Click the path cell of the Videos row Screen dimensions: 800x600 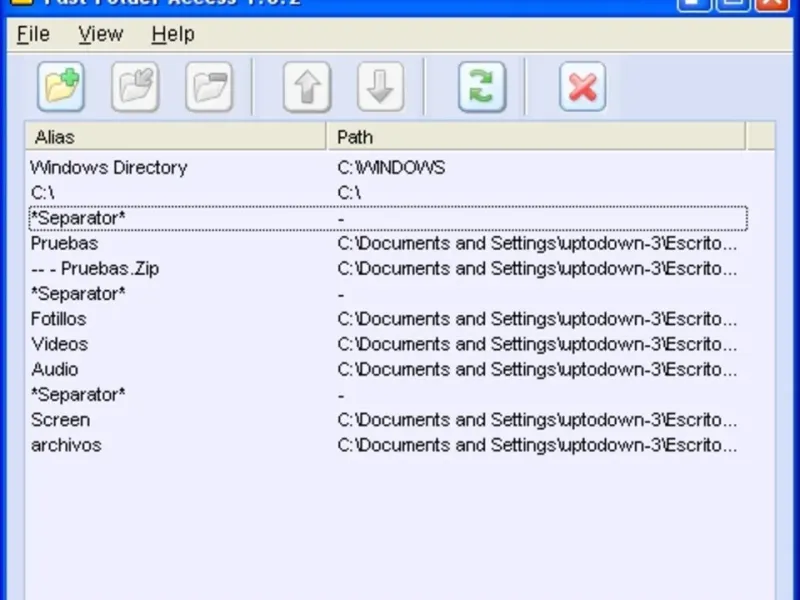(x=537, y=344)
